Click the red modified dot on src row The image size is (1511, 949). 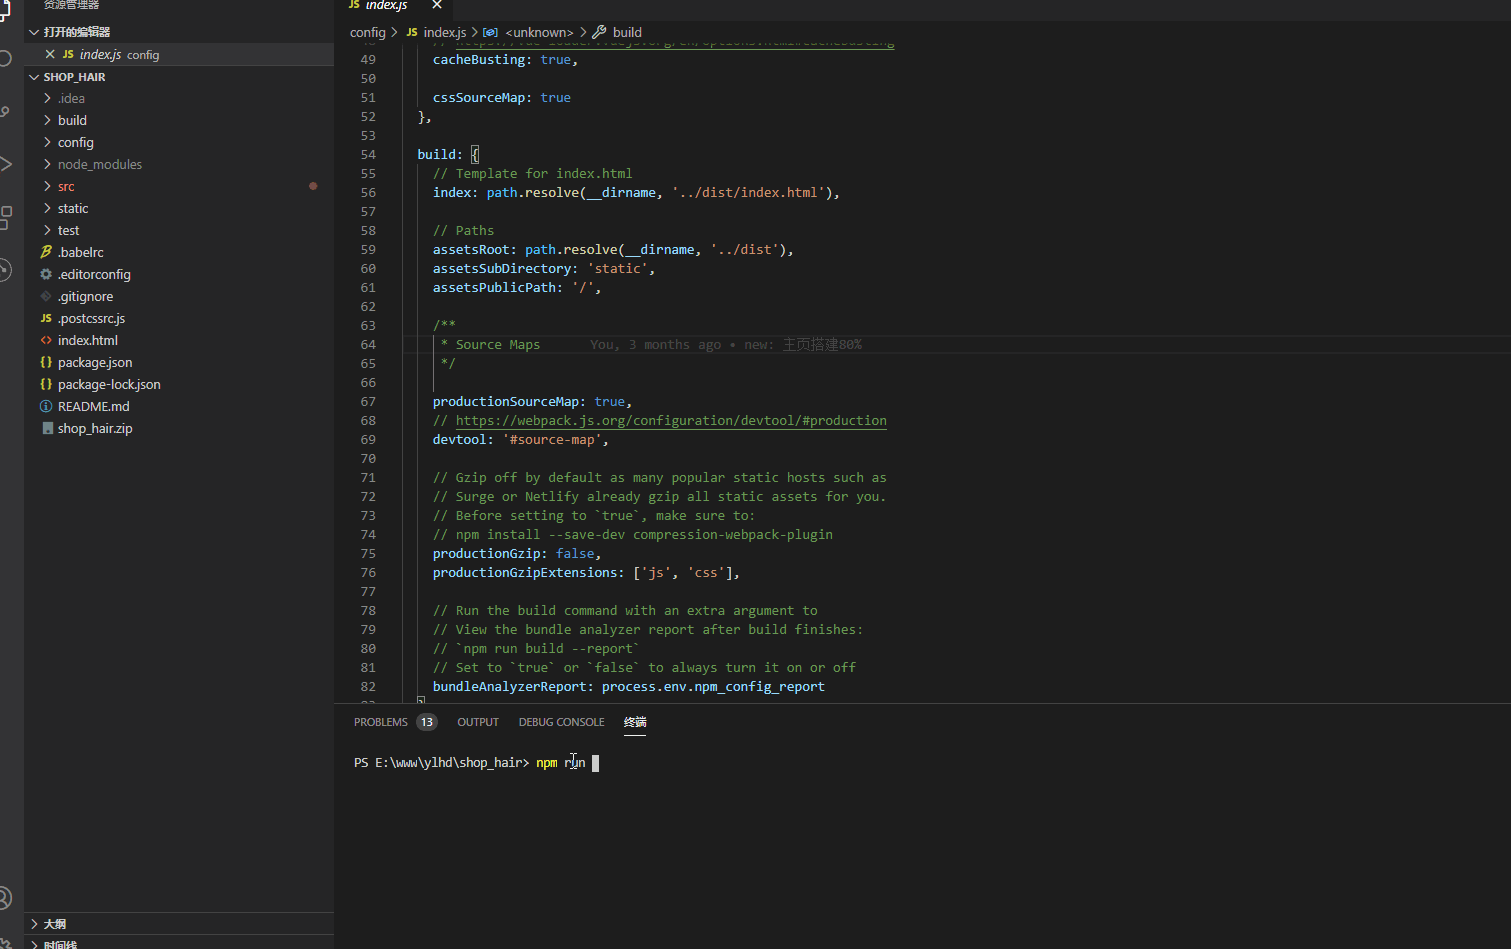pos(313,186)
